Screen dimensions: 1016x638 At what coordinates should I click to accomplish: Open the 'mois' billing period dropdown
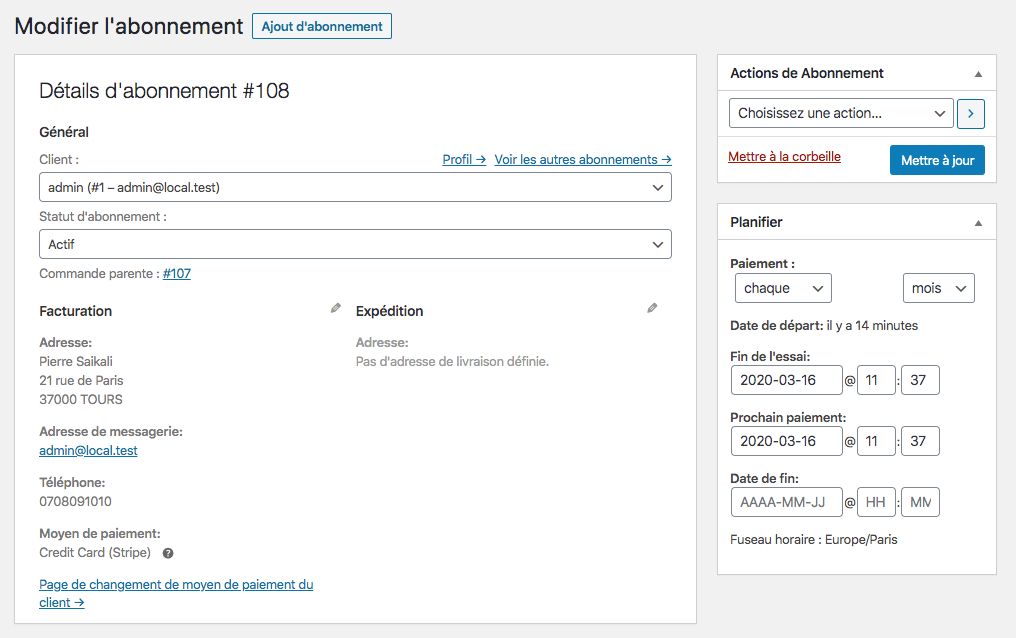938,287
